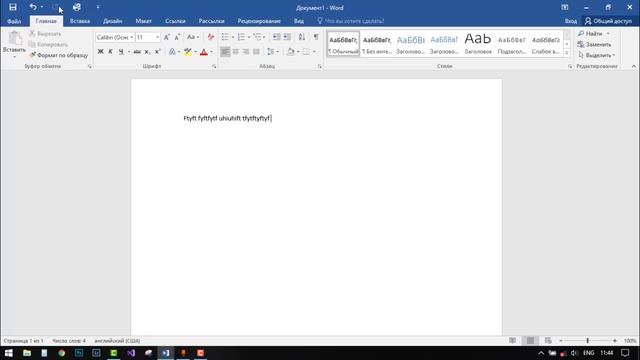Open the Windows Start menu
640x360 pixels.
[x=9, y=353]
